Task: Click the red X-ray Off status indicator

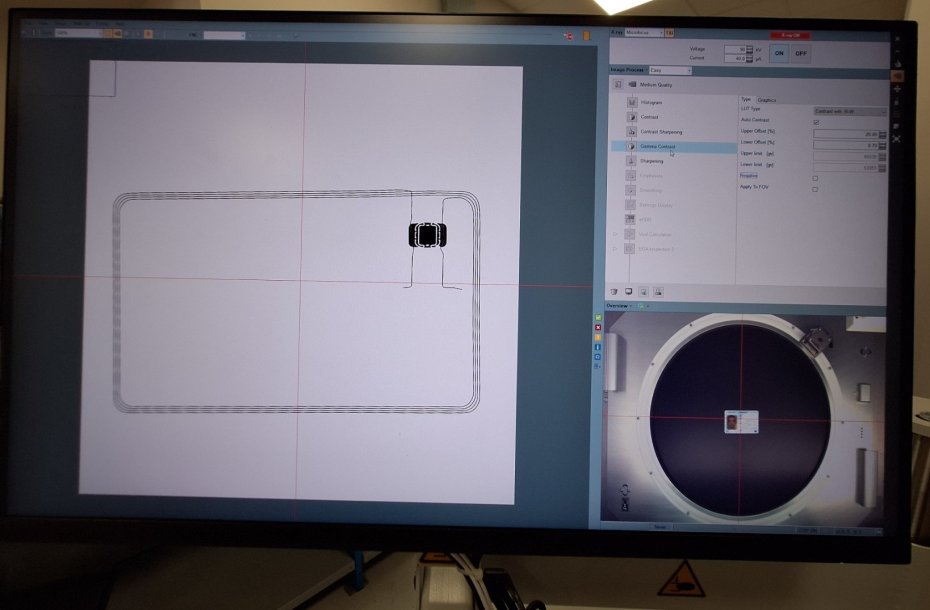Action: pyautogui.click(x=790, y=35)
